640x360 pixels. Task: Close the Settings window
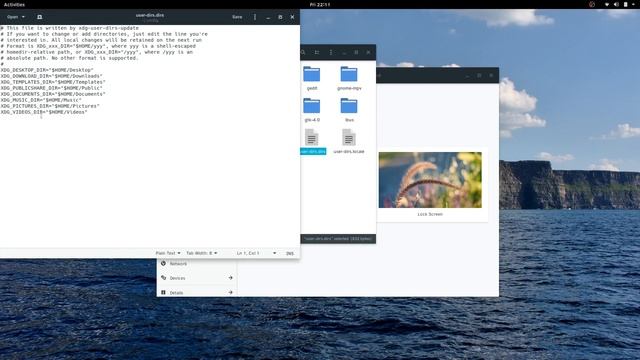click(491, 76)
